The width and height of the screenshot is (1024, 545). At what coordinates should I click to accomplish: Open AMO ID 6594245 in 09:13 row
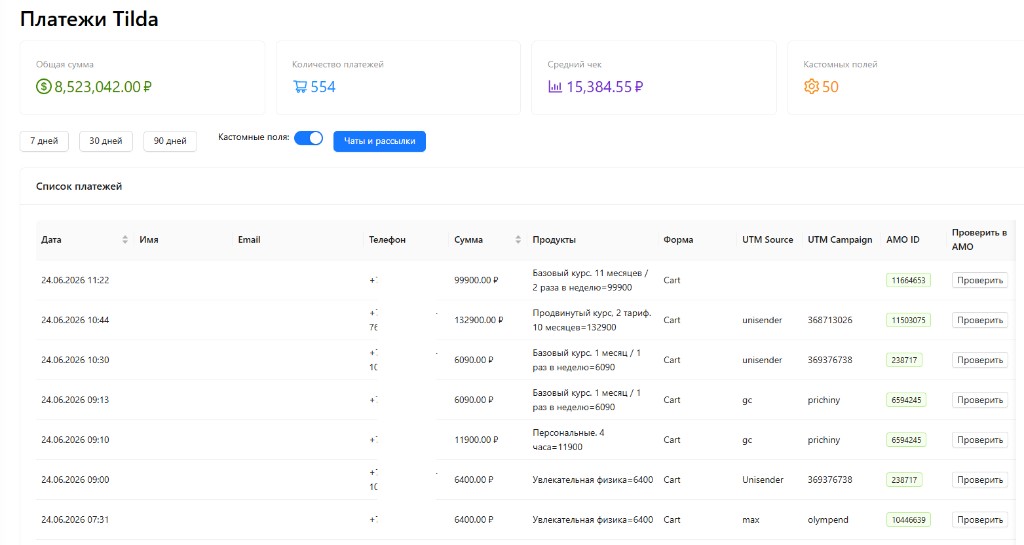click(x=906, y=399)
